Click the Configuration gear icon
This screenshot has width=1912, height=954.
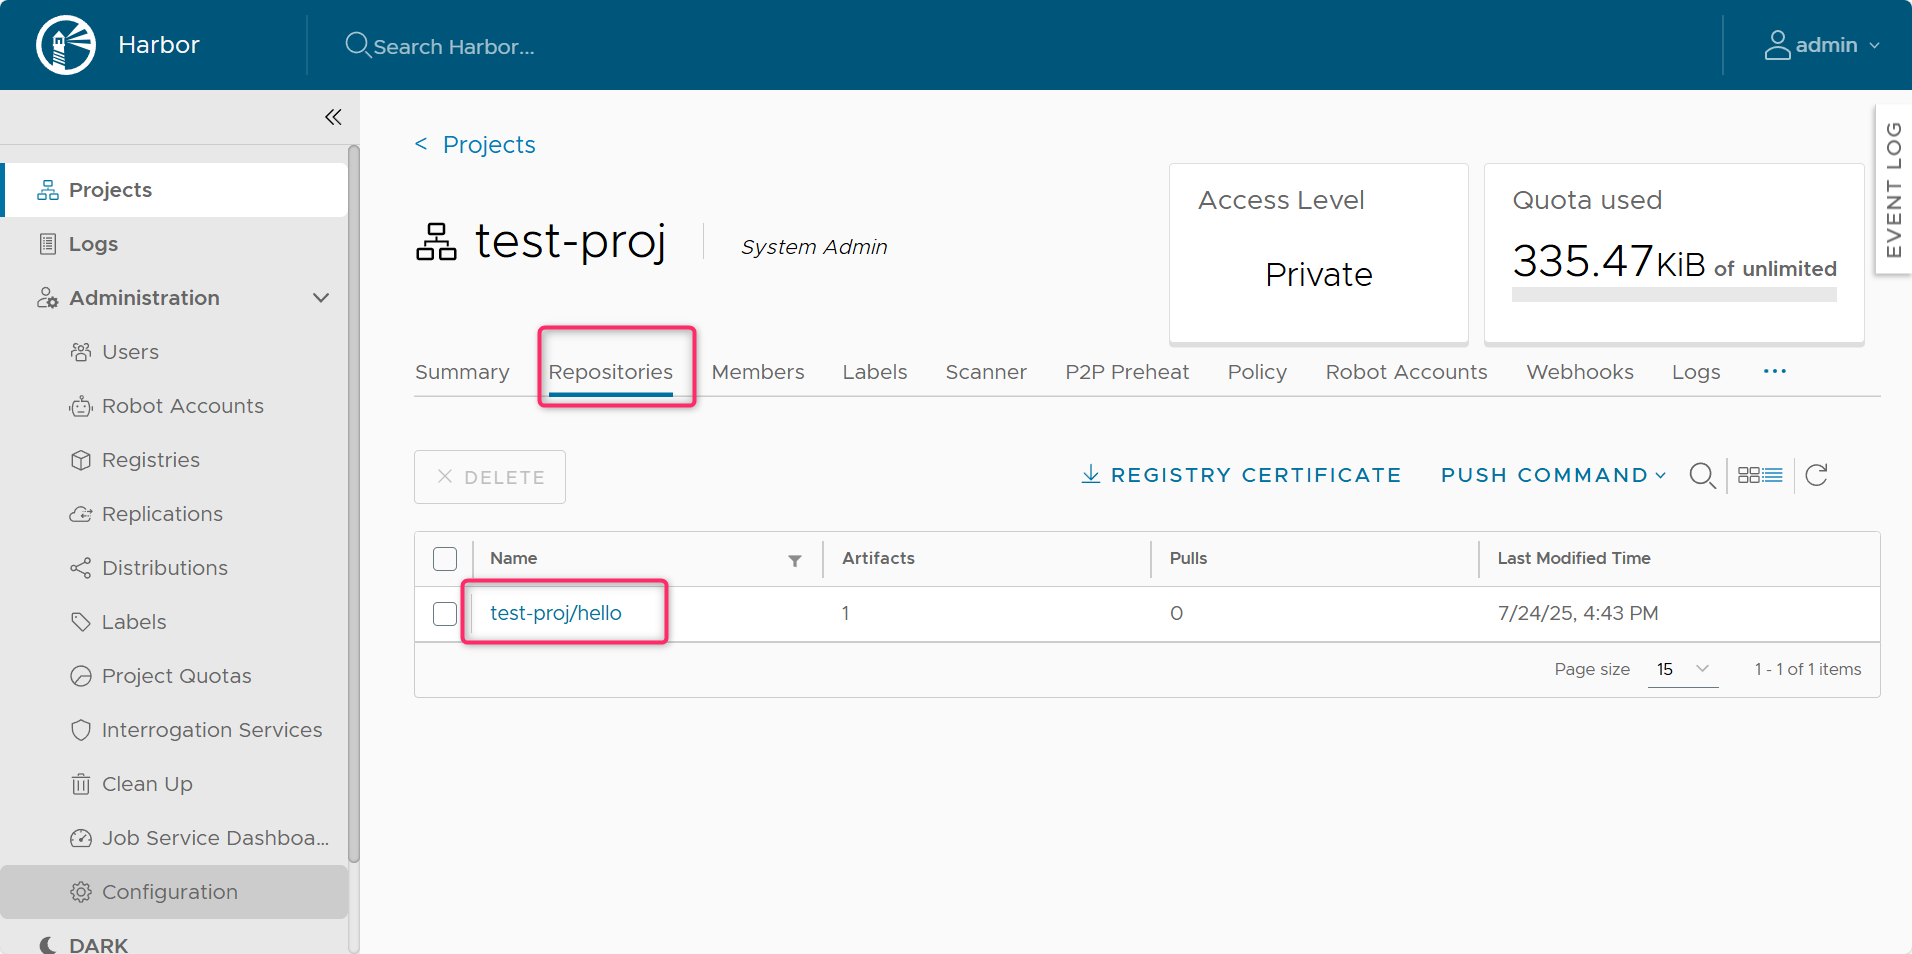pyautogui.click(x=81, y=892)
